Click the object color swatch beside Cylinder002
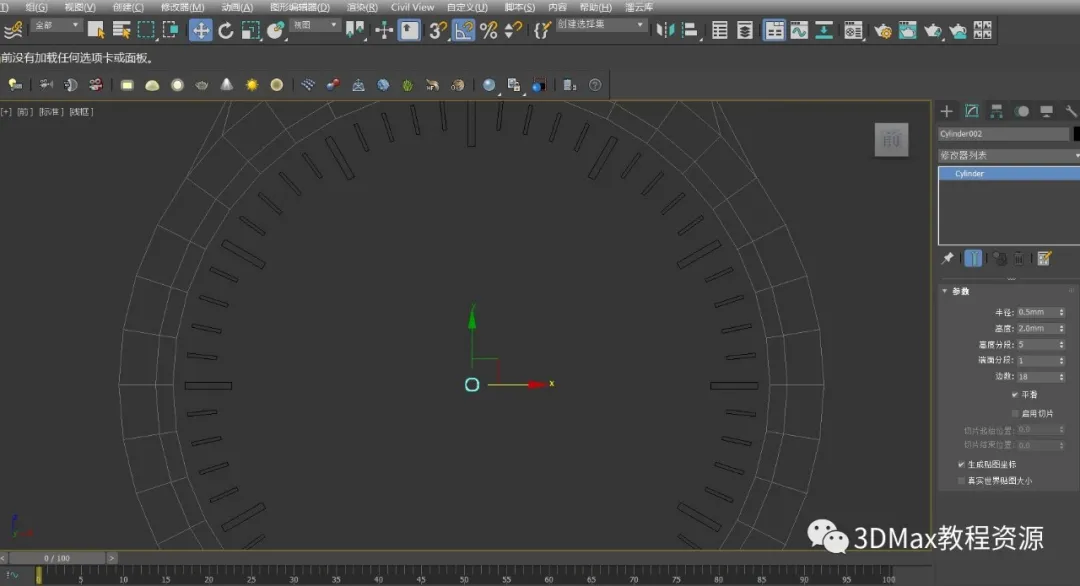This screenshot has height=586, width=1080. point(1077,134)
